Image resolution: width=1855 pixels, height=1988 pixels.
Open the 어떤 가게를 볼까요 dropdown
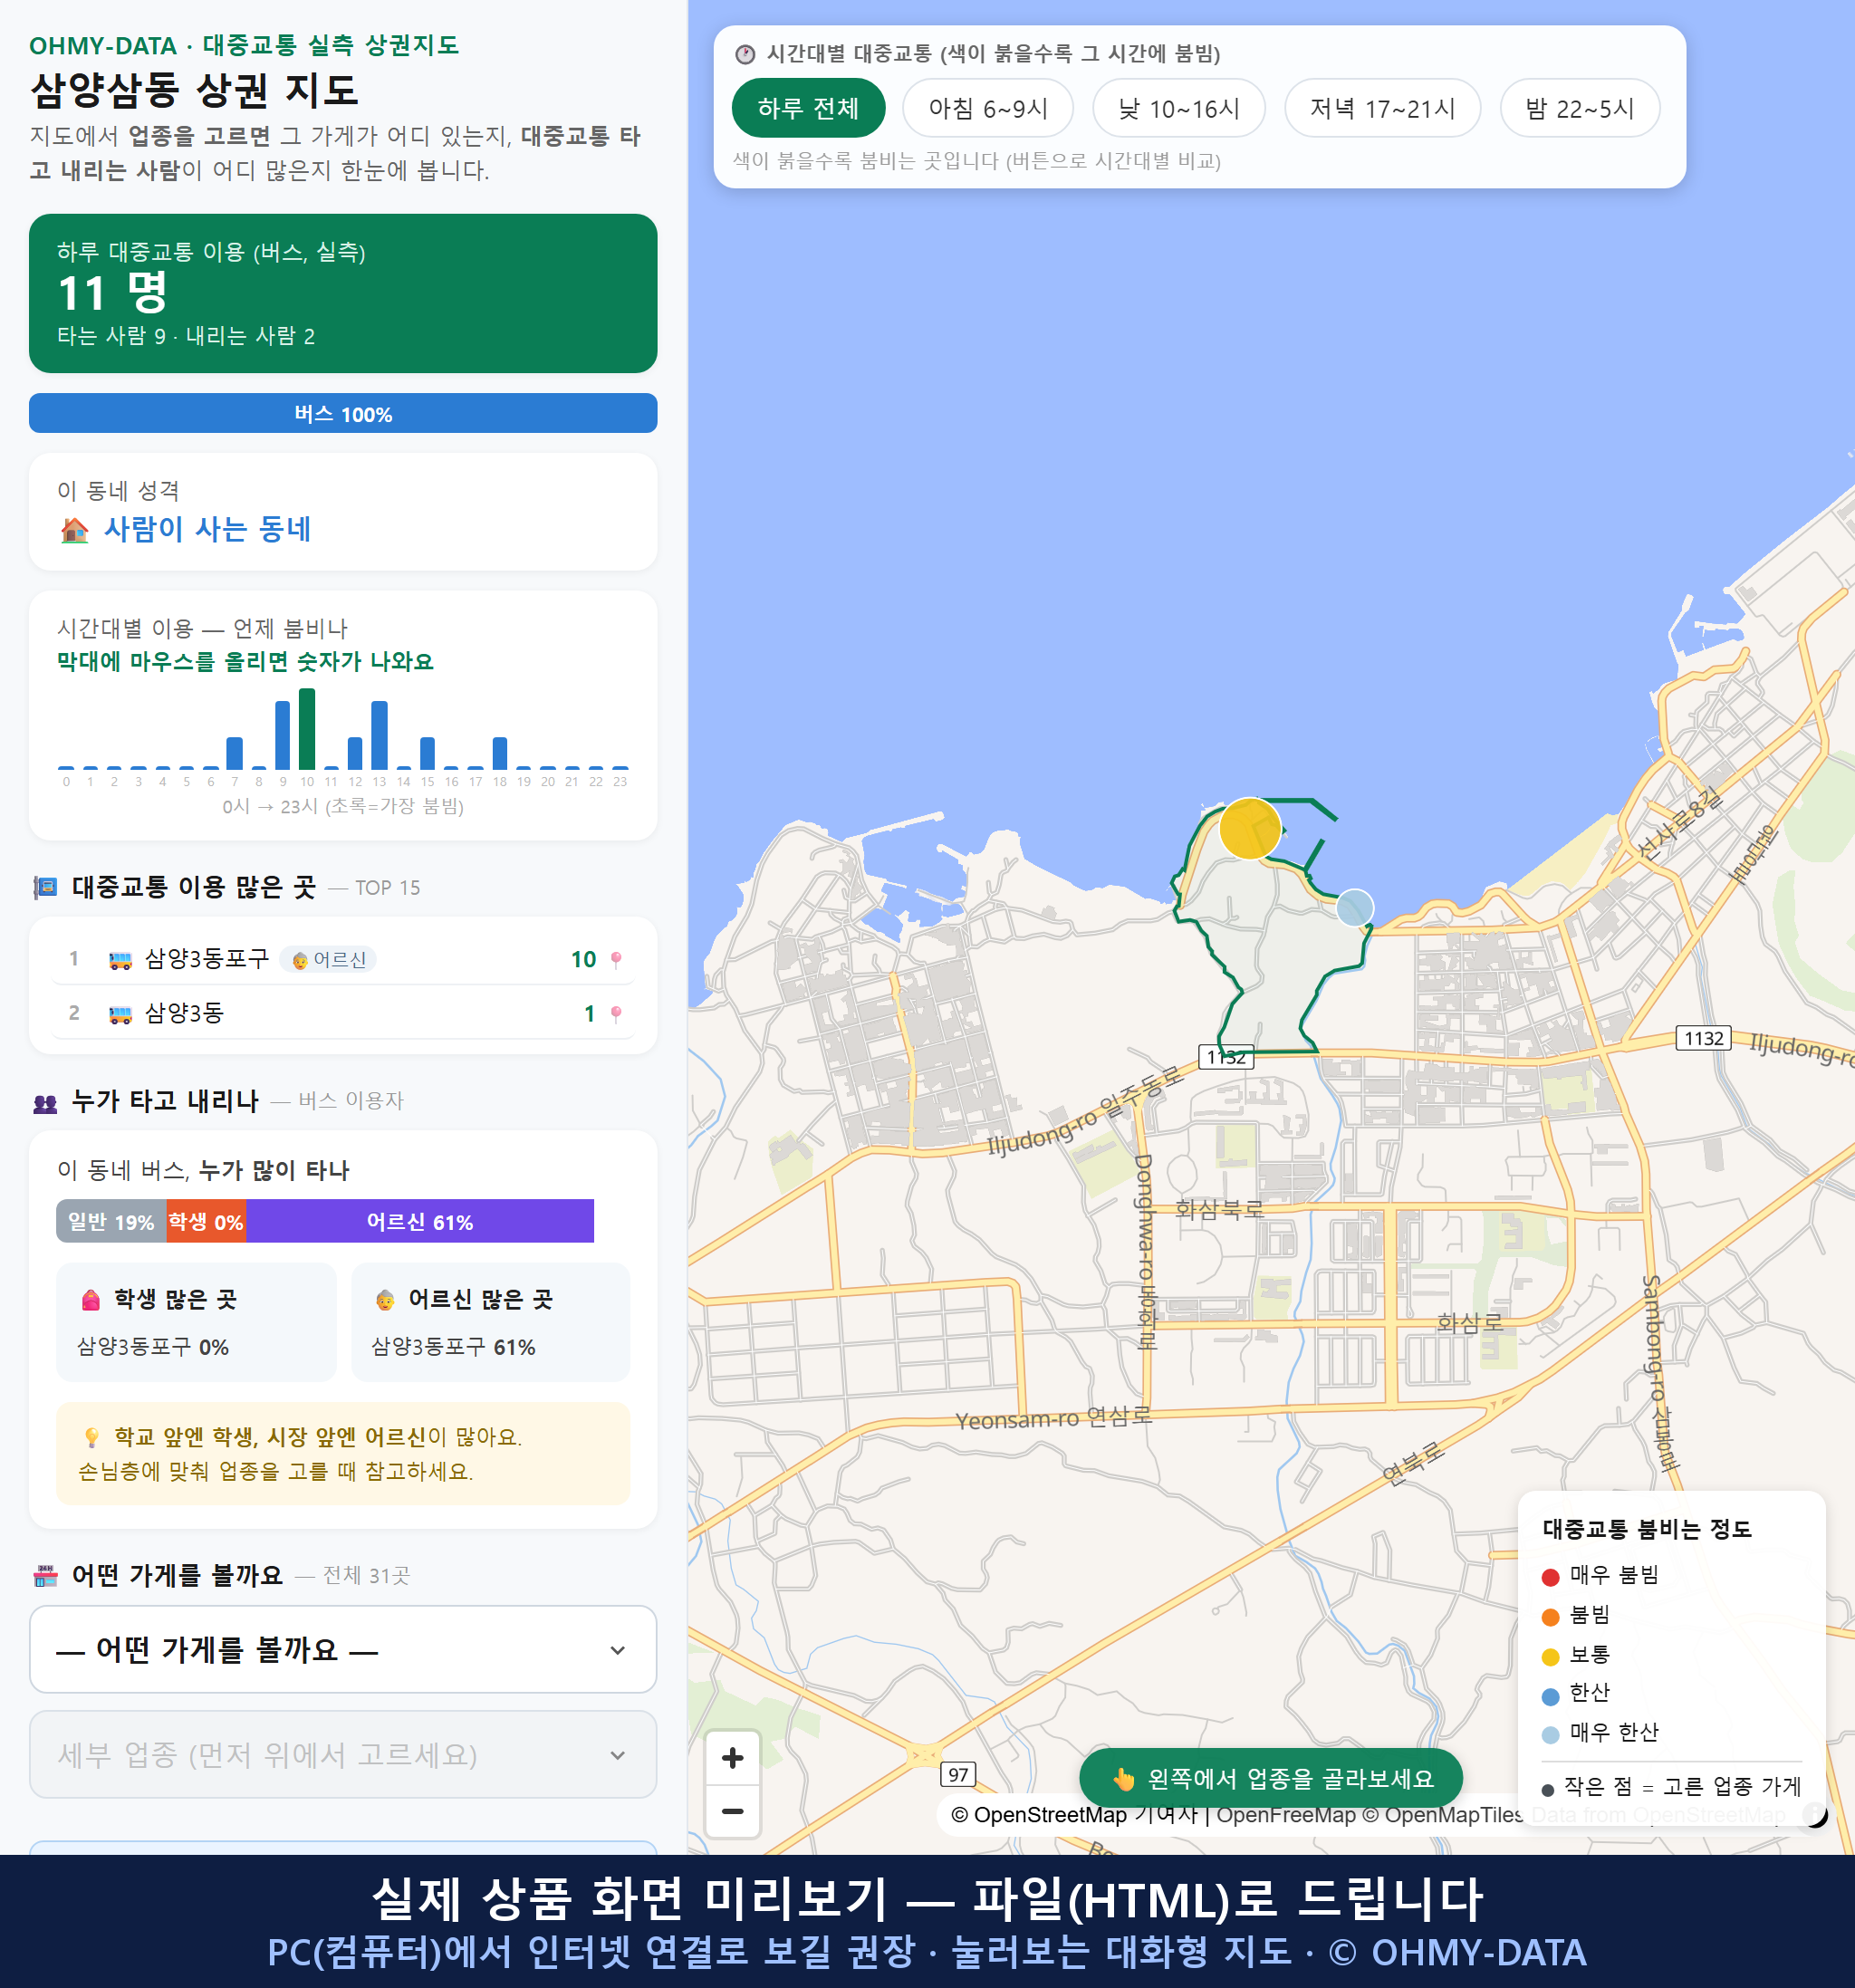[x=343, y=1649]
